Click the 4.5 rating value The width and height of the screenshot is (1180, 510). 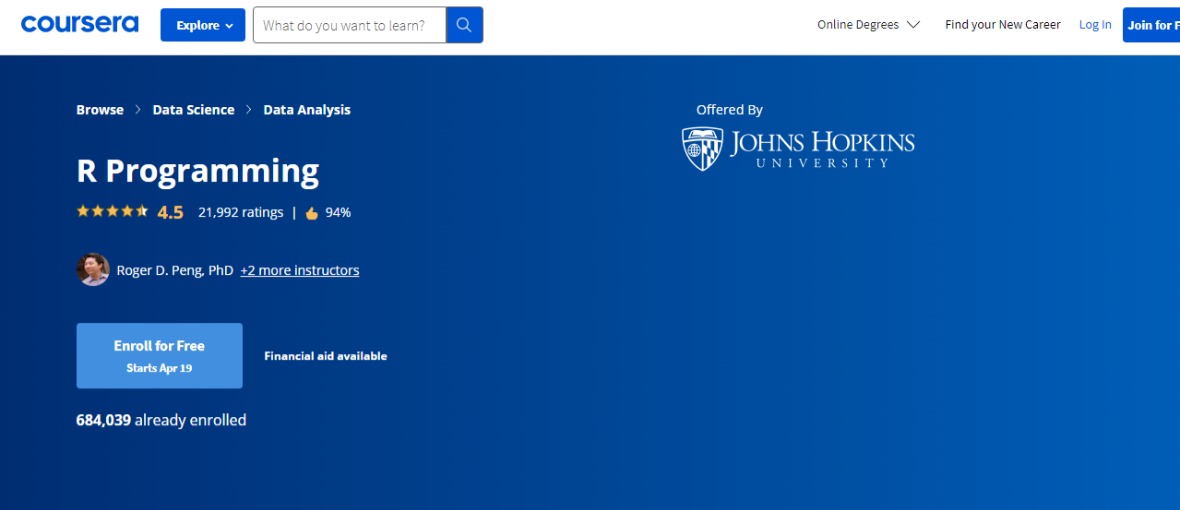click(170, 212)
